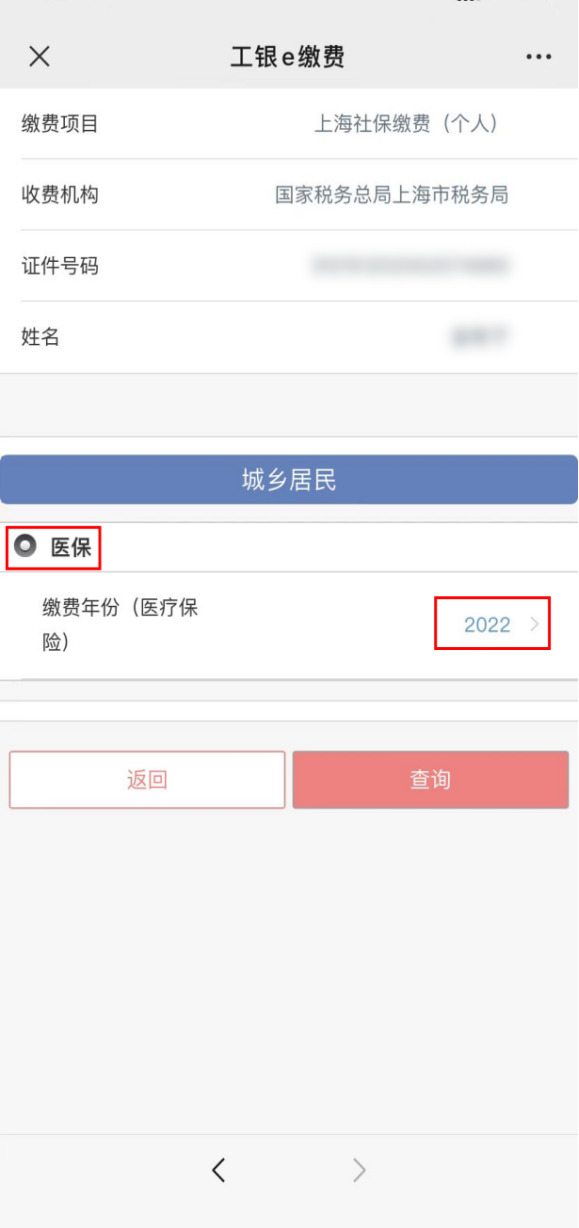Viewport: 579px width, 1228px height.
Task: Close the 工银e缴费 page with the X icon
Action: click(39, 56)
